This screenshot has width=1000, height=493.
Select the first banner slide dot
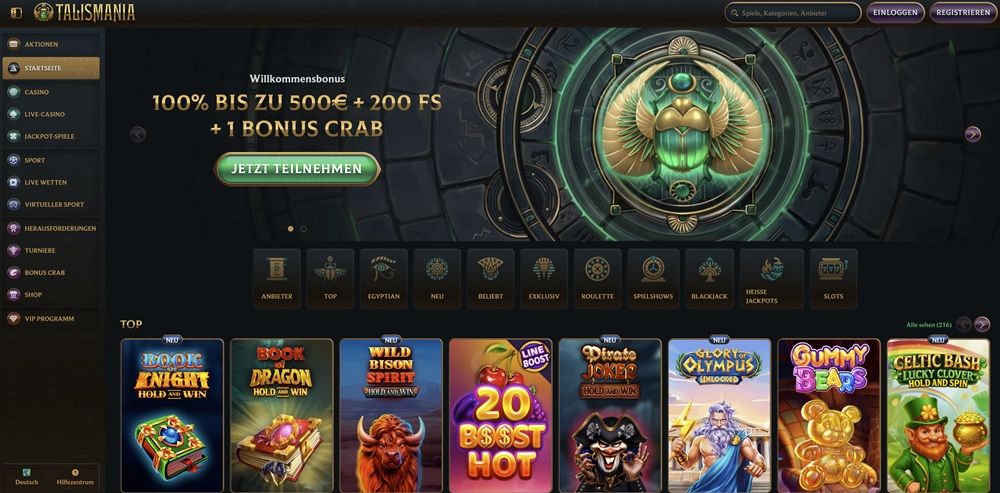291,228
